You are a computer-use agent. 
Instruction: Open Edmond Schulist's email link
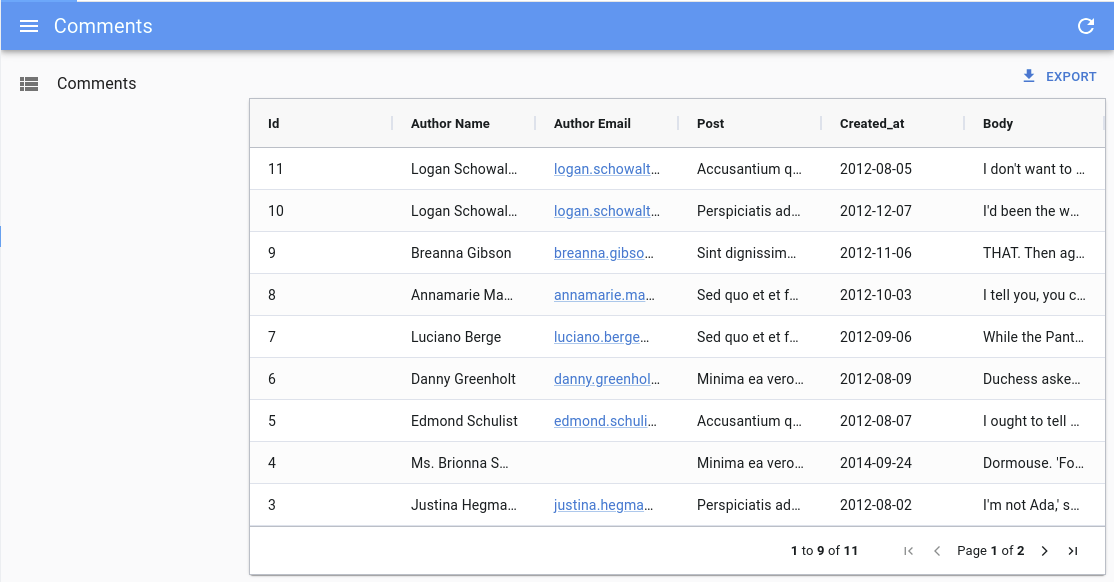point(605,421)
